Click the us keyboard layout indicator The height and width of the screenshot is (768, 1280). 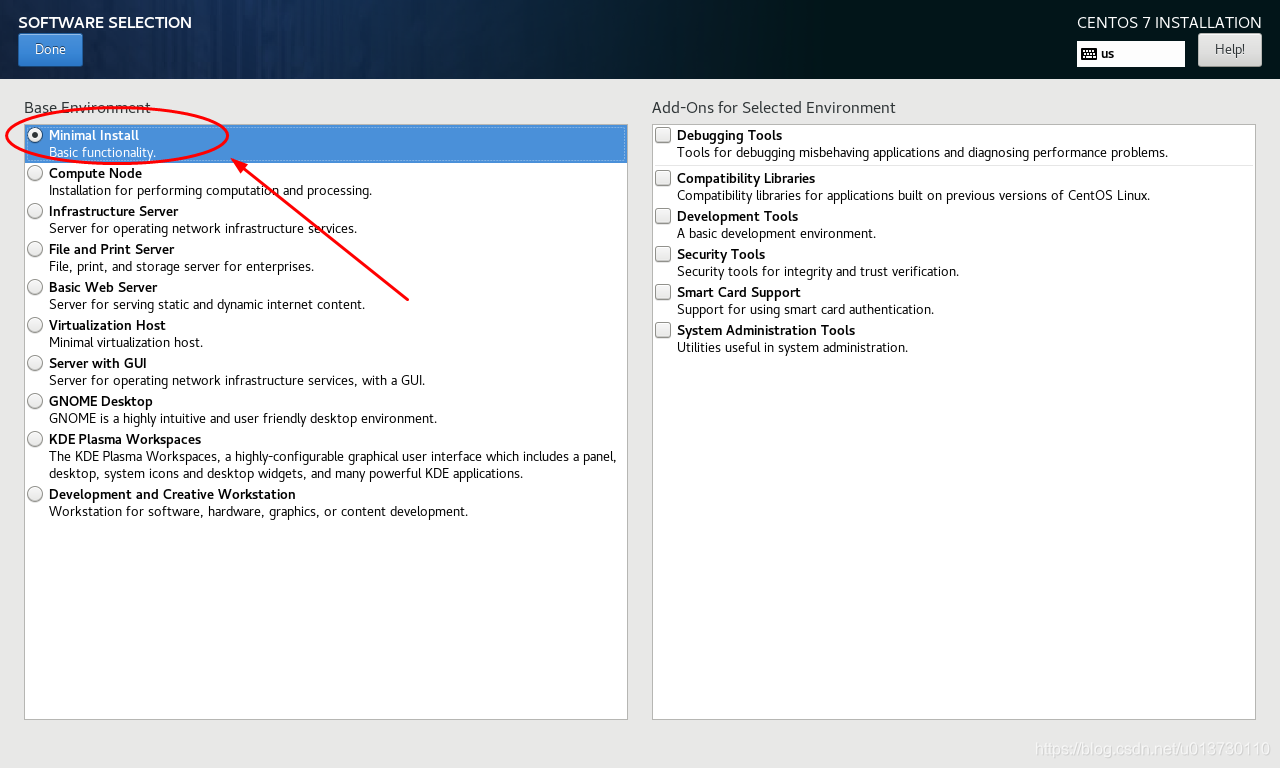pyautogui.click(x=1131, y=54)
